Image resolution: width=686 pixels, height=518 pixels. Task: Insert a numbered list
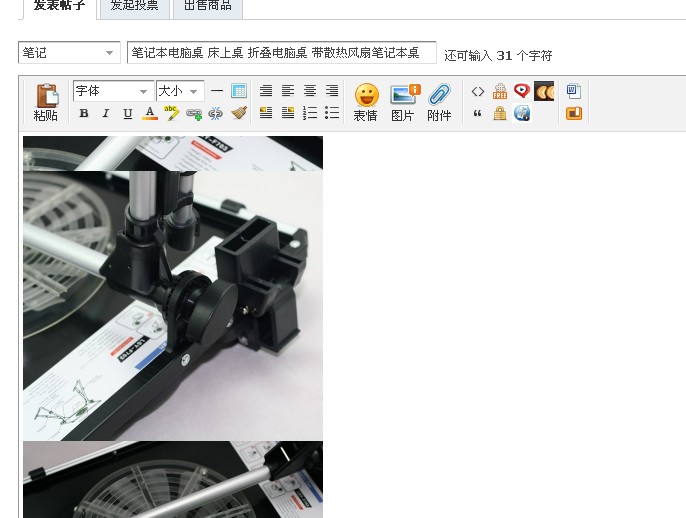(310, 113)
